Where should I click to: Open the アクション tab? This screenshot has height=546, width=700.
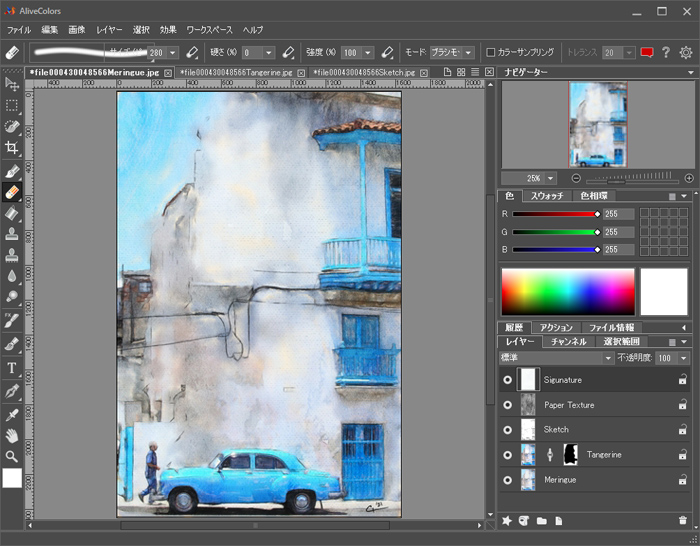(556, 328)
